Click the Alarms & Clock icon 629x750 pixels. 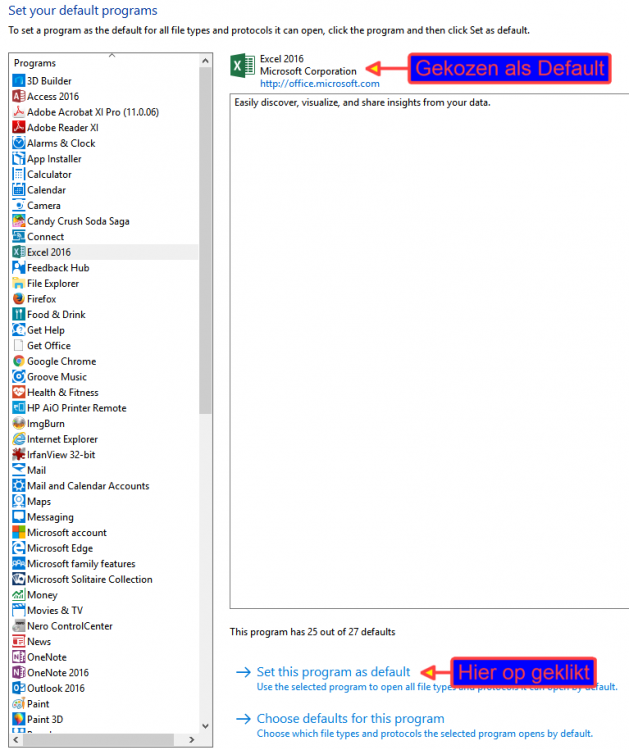click(x=19, y=143)
